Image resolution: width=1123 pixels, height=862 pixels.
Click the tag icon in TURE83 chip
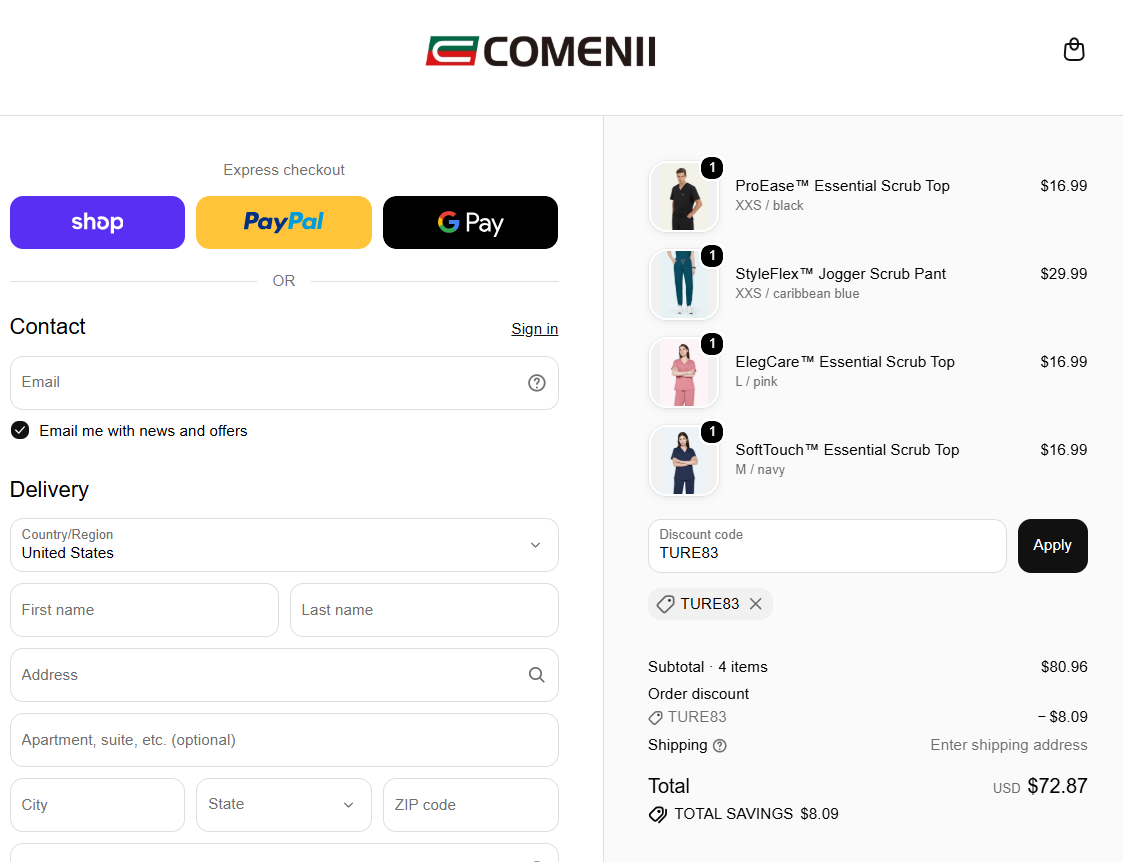click(665, 604)
